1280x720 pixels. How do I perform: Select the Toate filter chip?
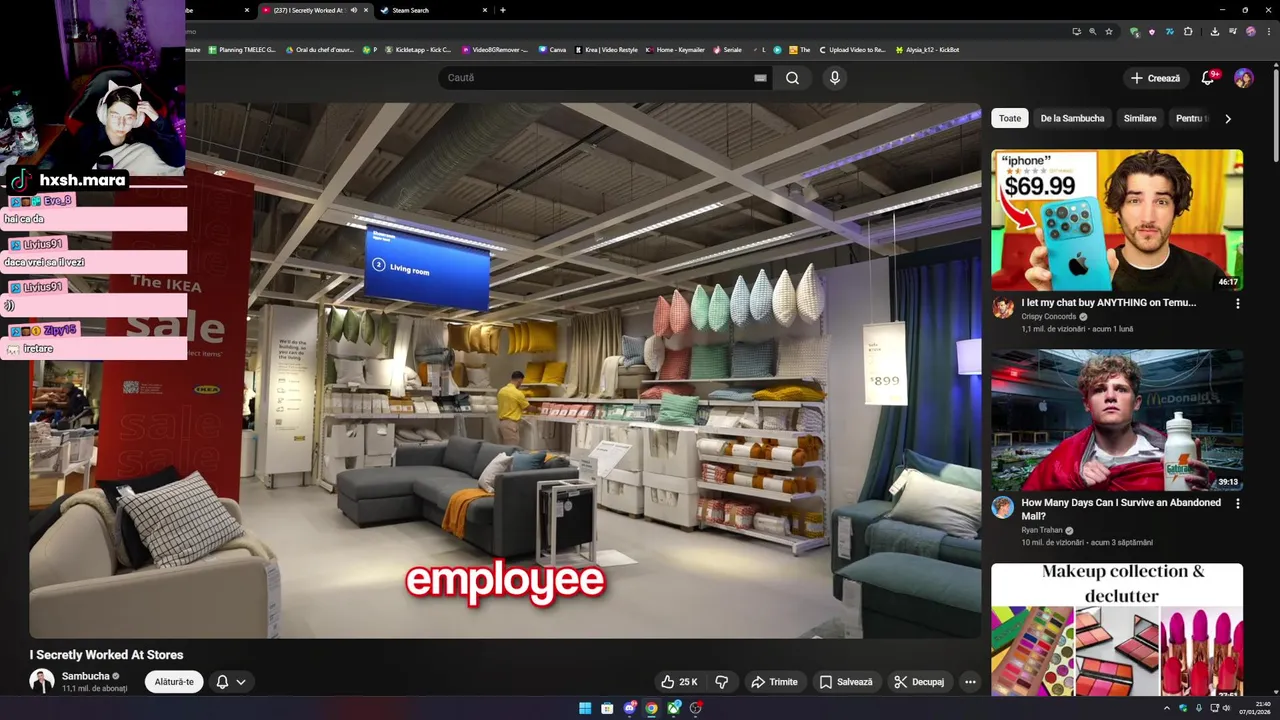[1010, 118]
